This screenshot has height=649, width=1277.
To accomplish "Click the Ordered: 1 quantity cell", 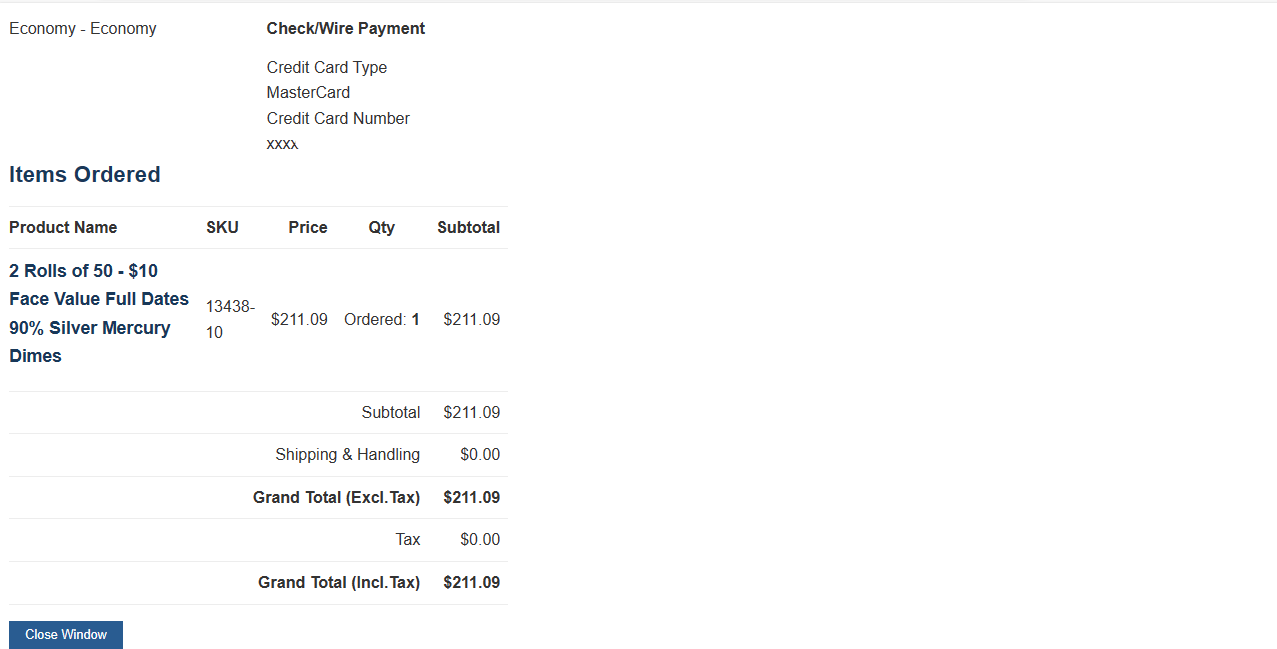I will tap(382, 319).
